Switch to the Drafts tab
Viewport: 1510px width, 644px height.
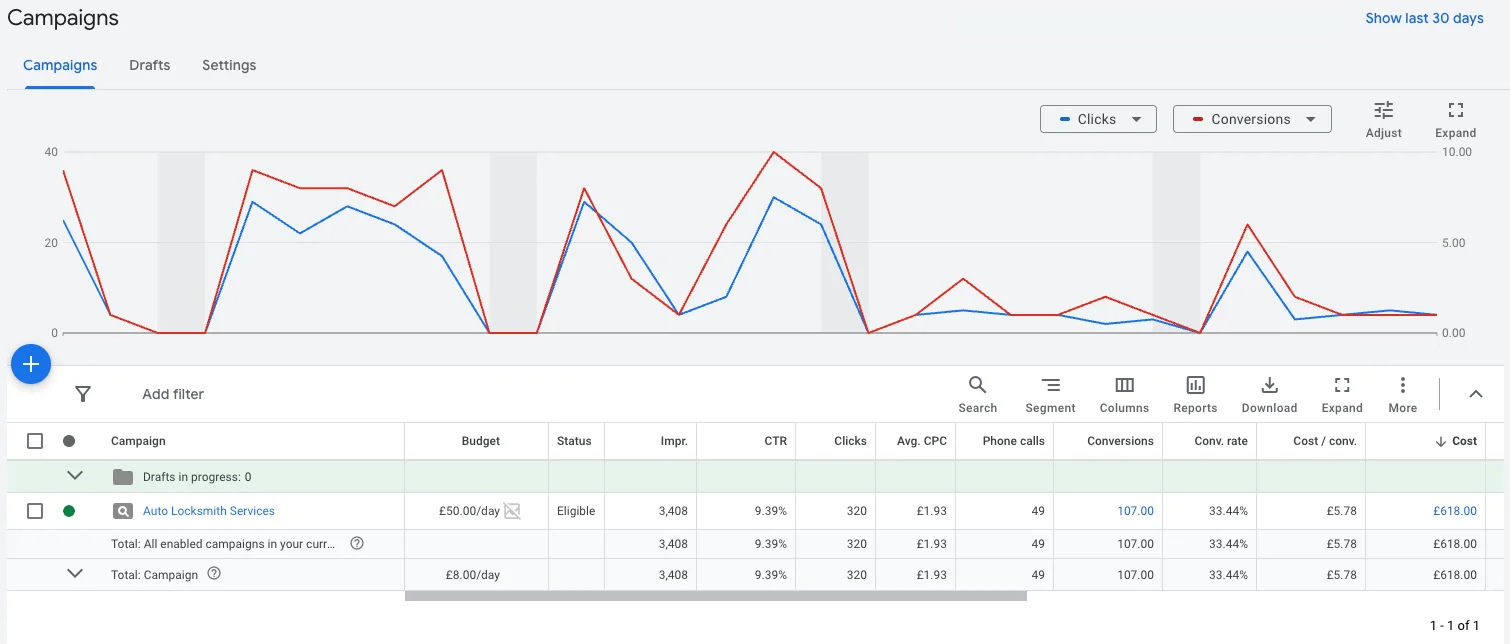coord(150,65)
